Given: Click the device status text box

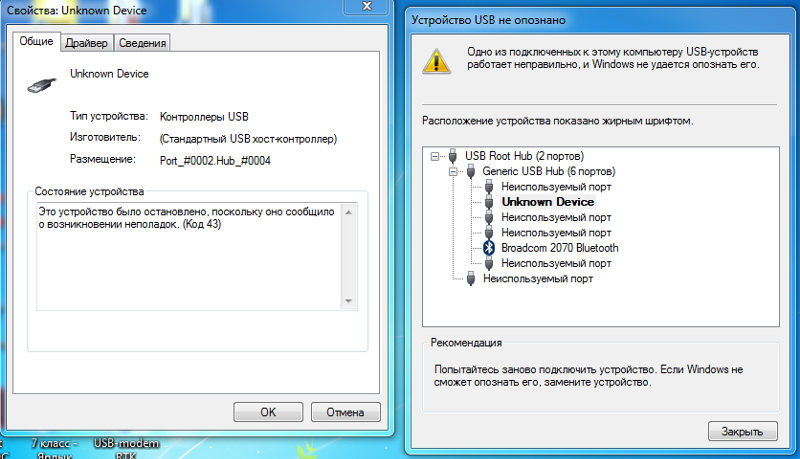Looking at the screenshot, I should [197, 257].
